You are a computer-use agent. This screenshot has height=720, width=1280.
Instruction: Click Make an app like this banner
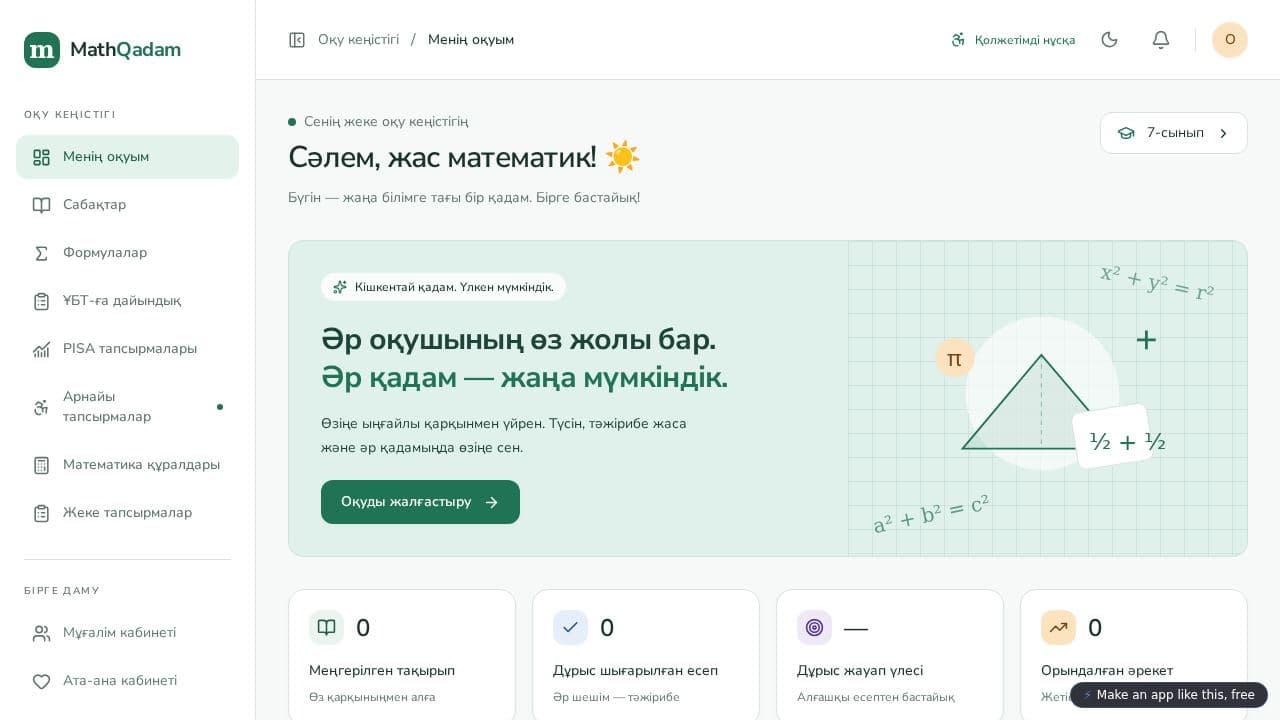[x=1169, y=695]
